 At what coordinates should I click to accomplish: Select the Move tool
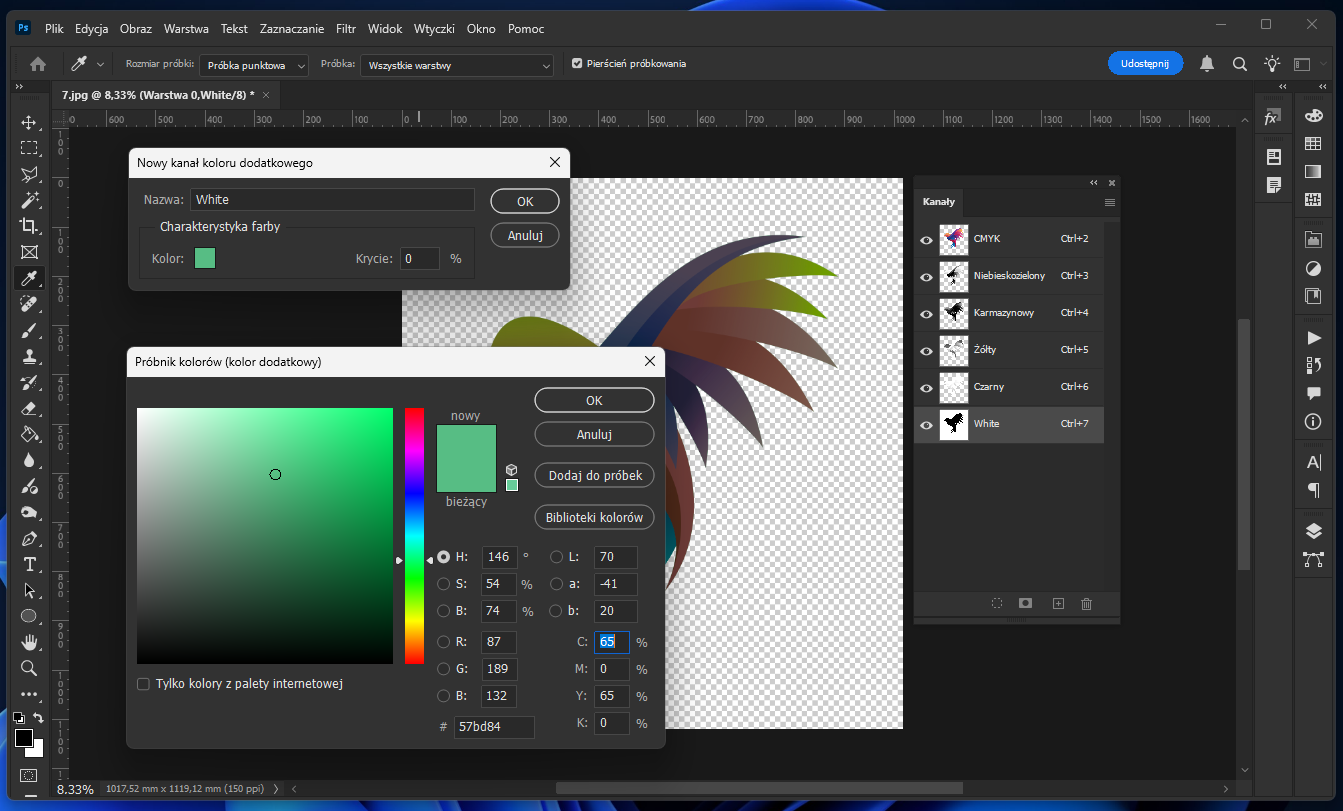[29, 123]
